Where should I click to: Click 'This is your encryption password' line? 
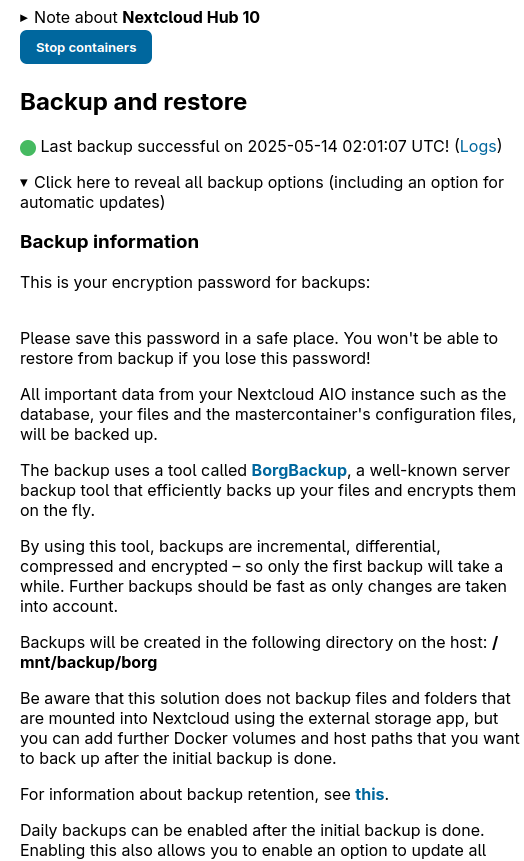click(x=195, y=282)
